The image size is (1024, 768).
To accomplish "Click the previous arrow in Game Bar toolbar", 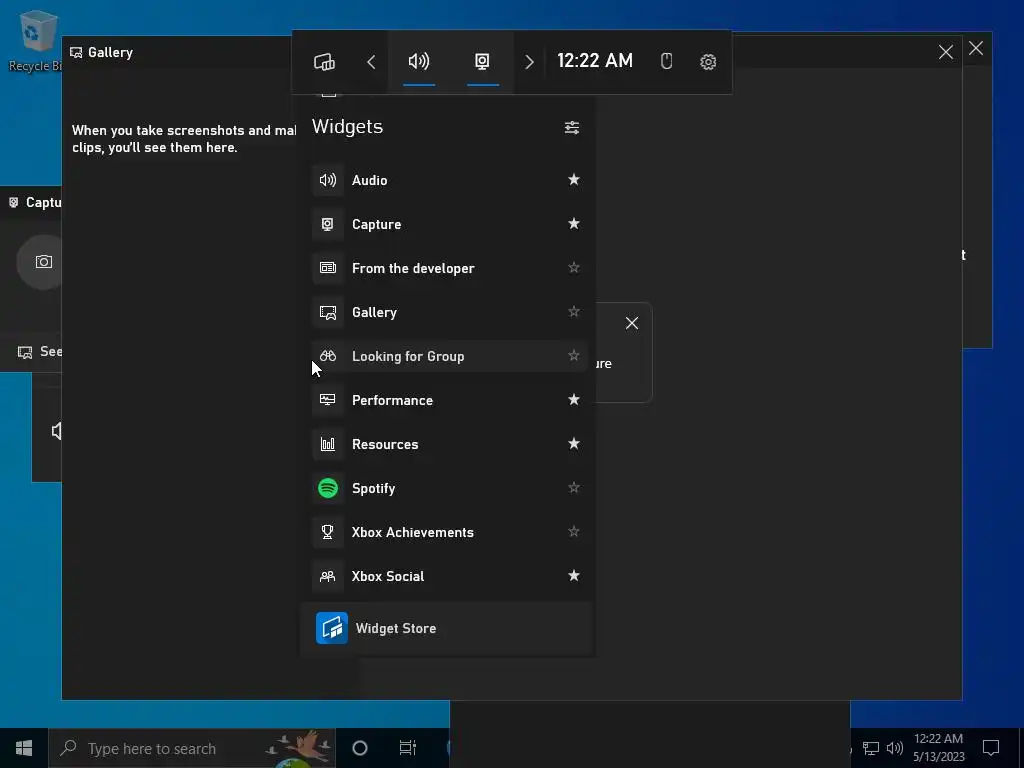I will click(371, 62).
